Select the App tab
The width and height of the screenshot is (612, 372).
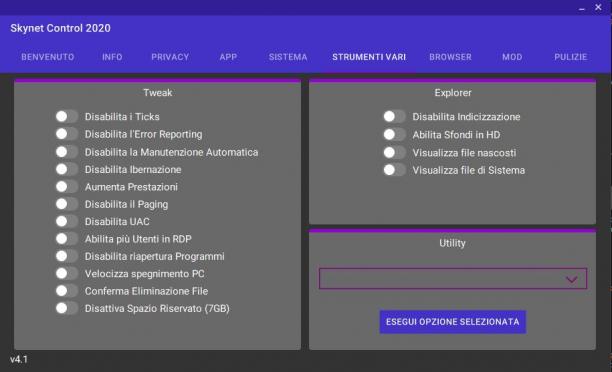tap(228, 57)
